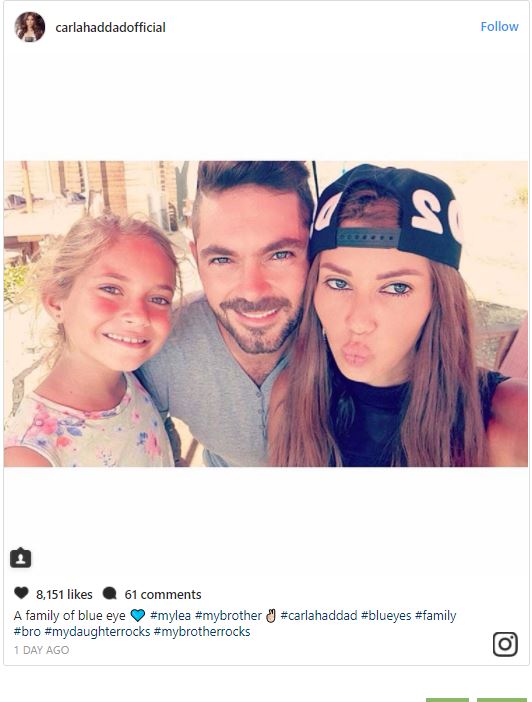
Task: Open the #carlahaddad hashtag
Action: [319, 616]
